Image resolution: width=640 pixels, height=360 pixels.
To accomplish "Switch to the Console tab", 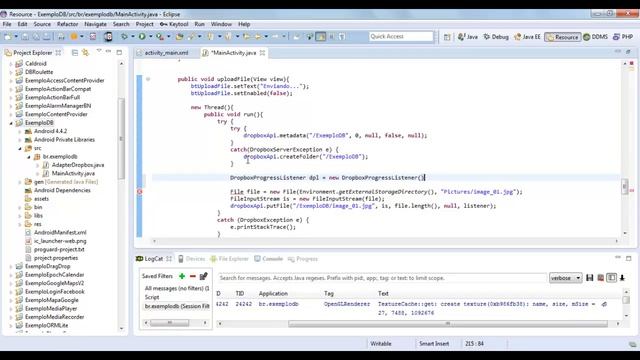I will [x=269, y=259].
